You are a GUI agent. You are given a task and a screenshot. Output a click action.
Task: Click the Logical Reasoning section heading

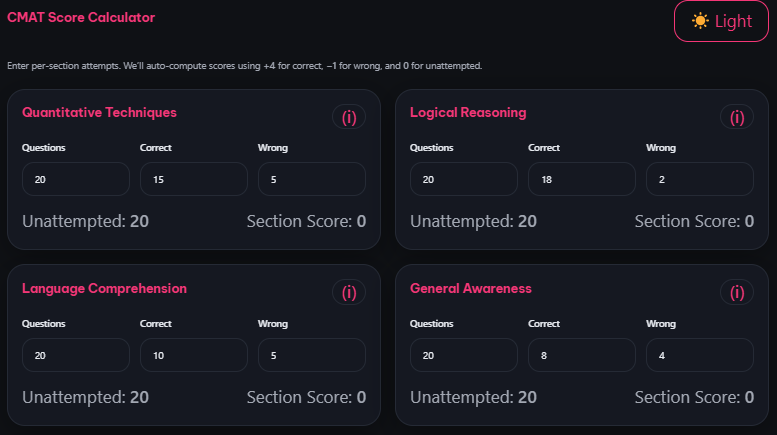pyautogui.click(x=468, y=113)
